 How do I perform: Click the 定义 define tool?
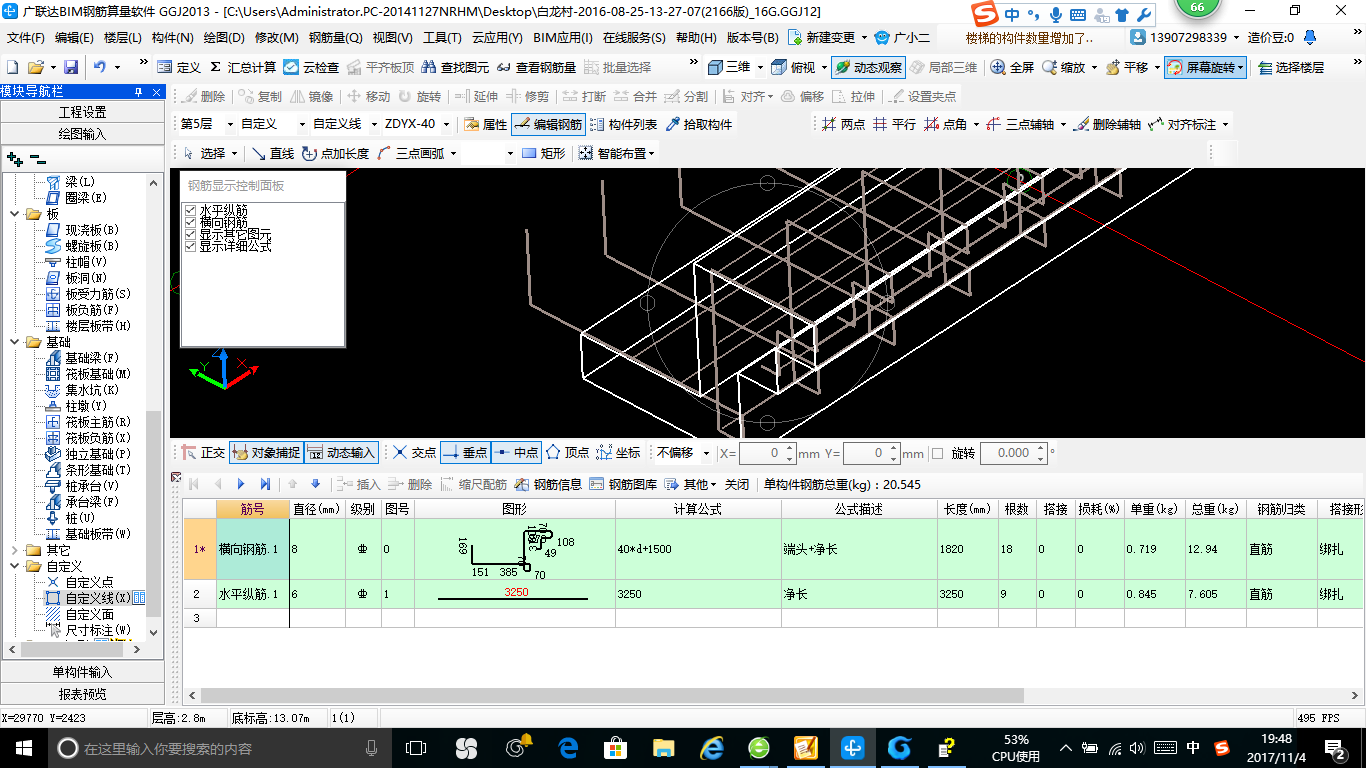180,67
